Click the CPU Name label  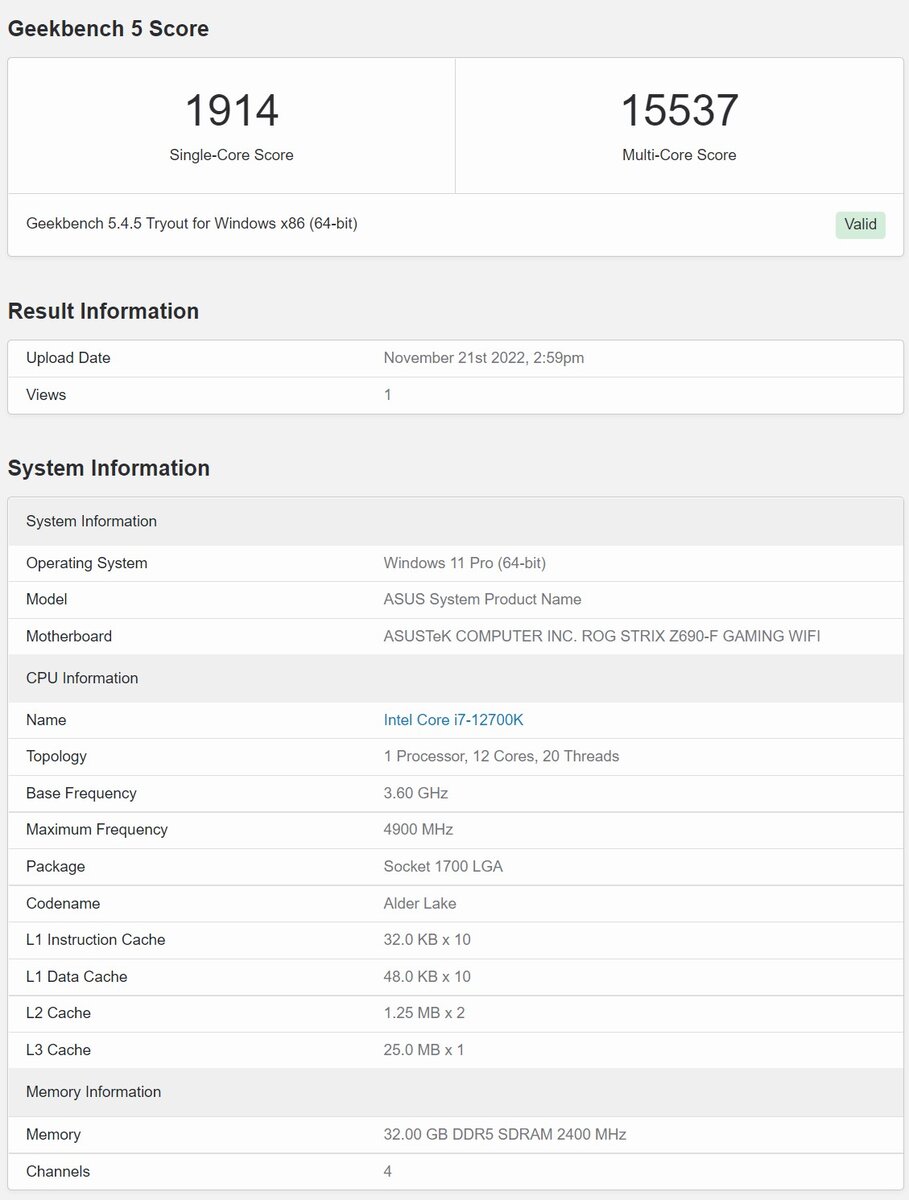[x=46, y=720]
